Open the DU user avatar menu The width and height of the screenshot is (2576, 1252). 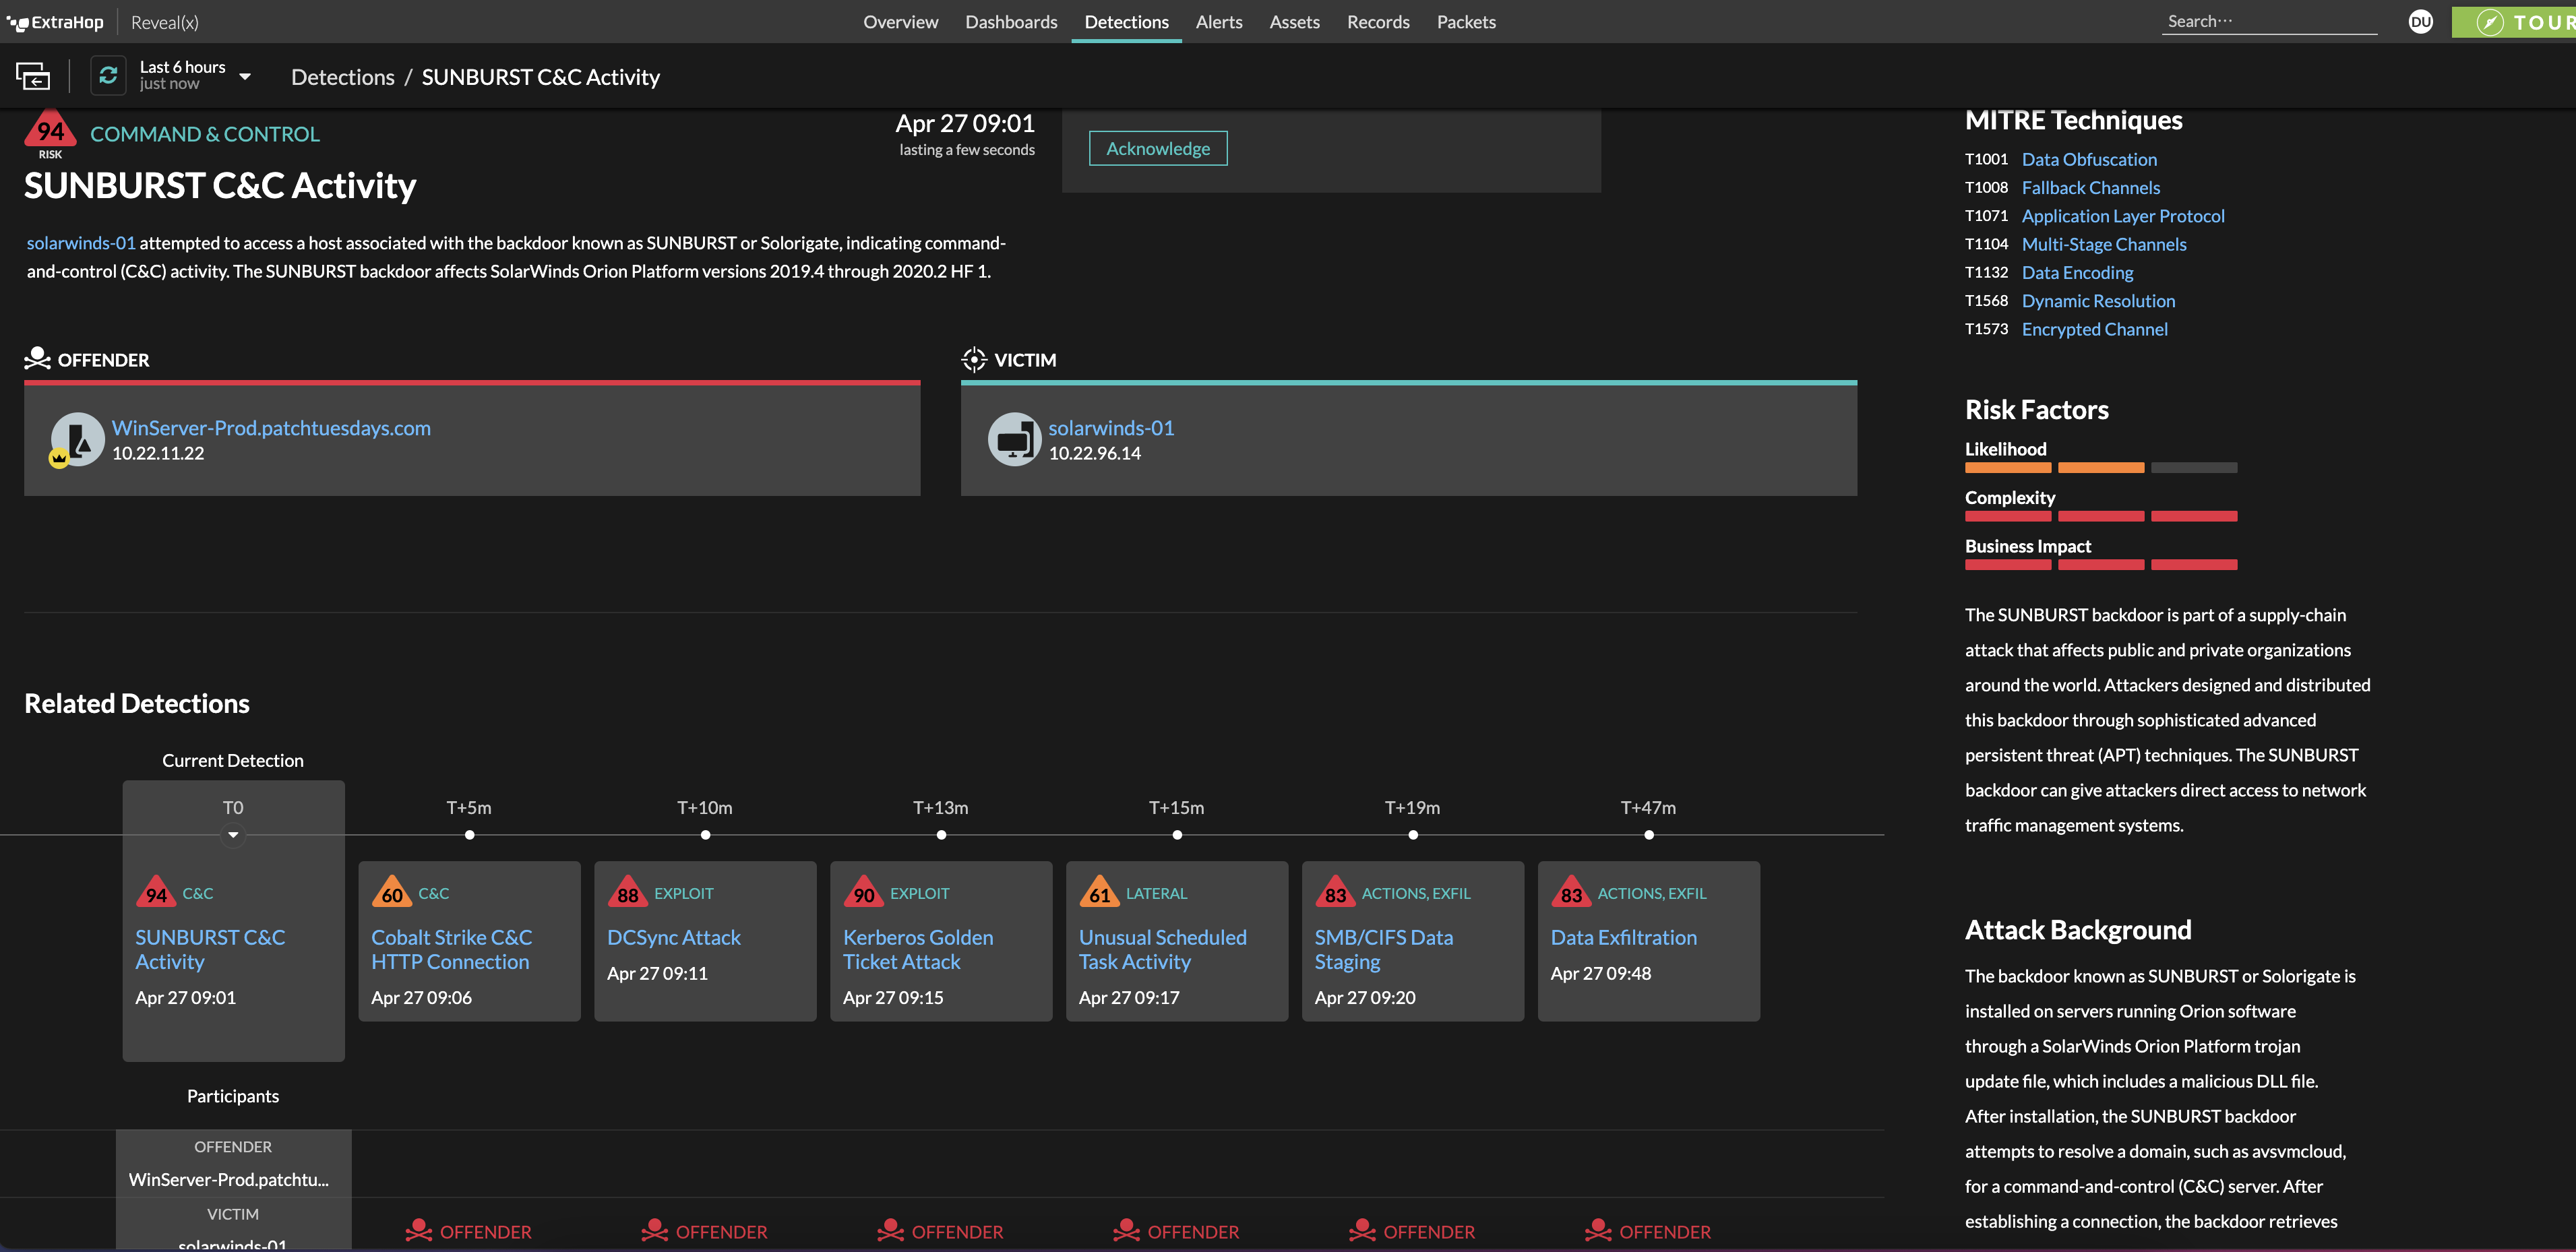coord(2420,22)
